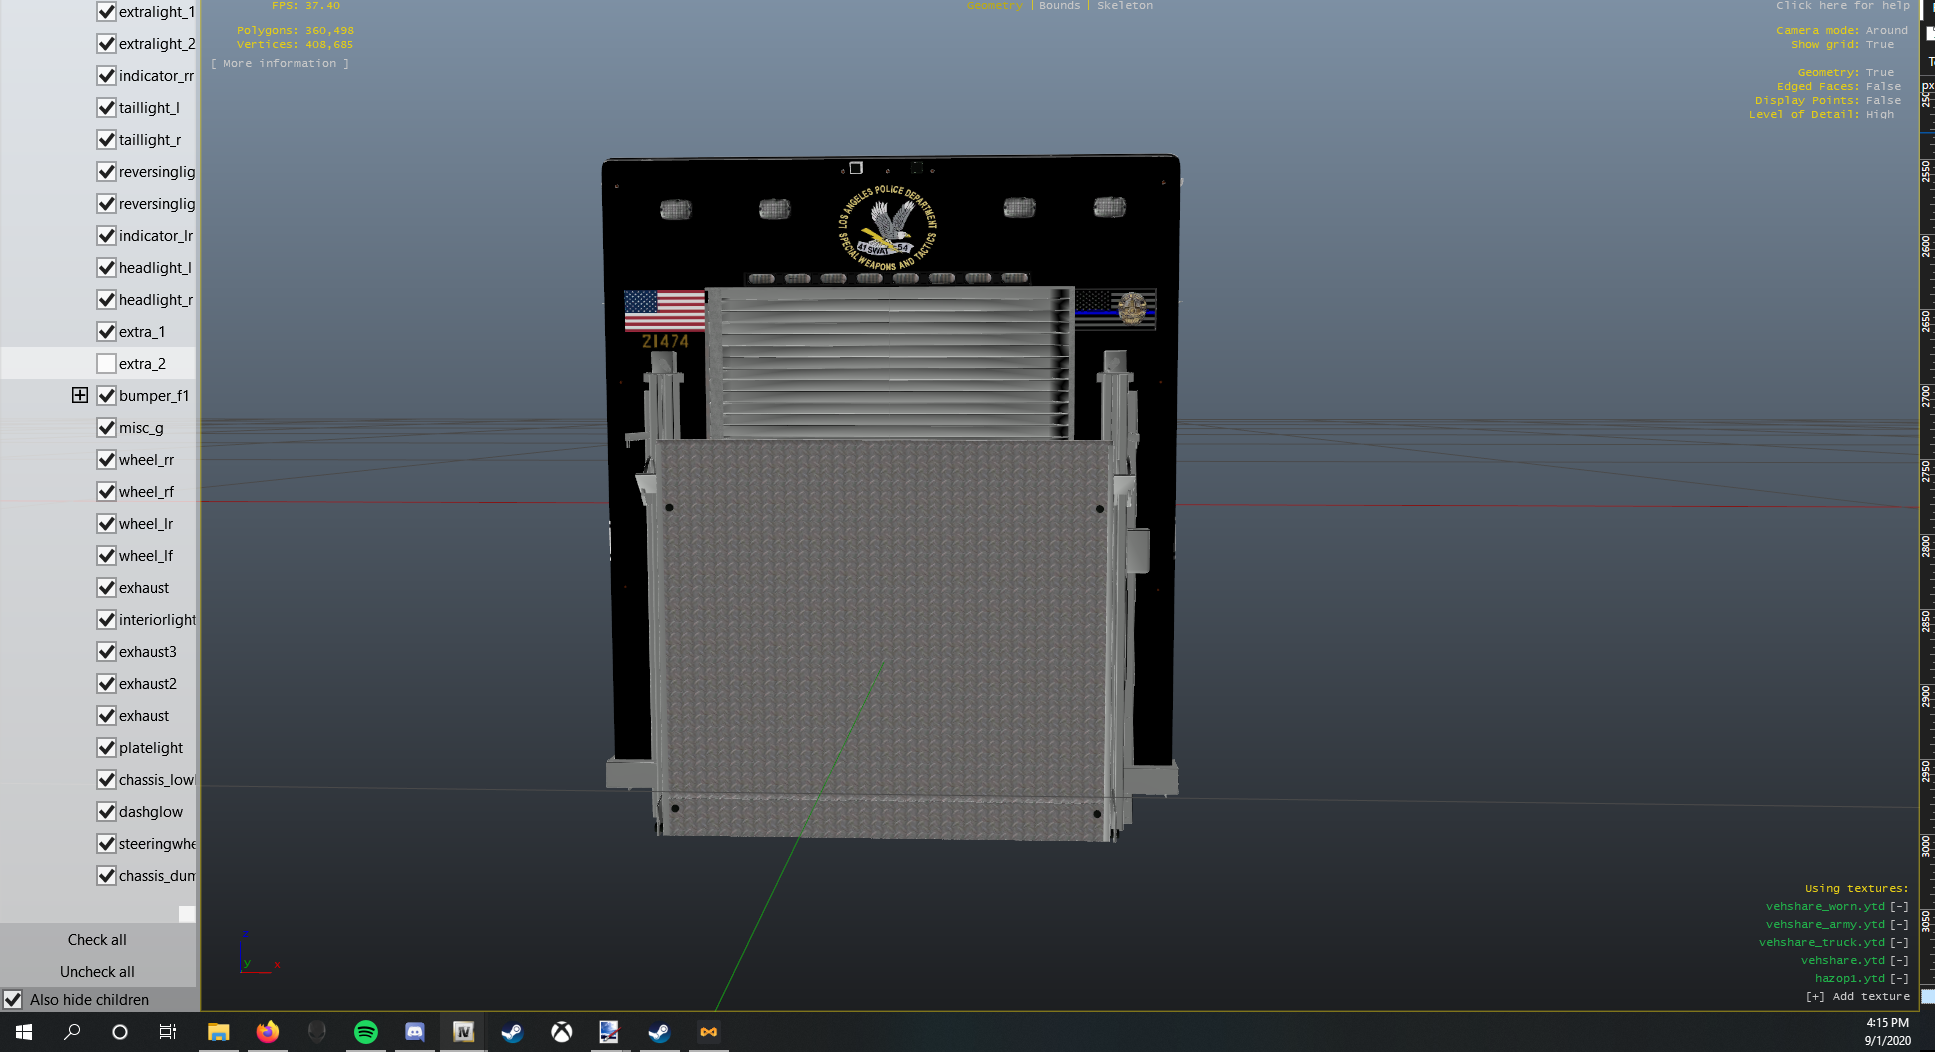Open Discord from the taskbar

[x=414, y=1032]
